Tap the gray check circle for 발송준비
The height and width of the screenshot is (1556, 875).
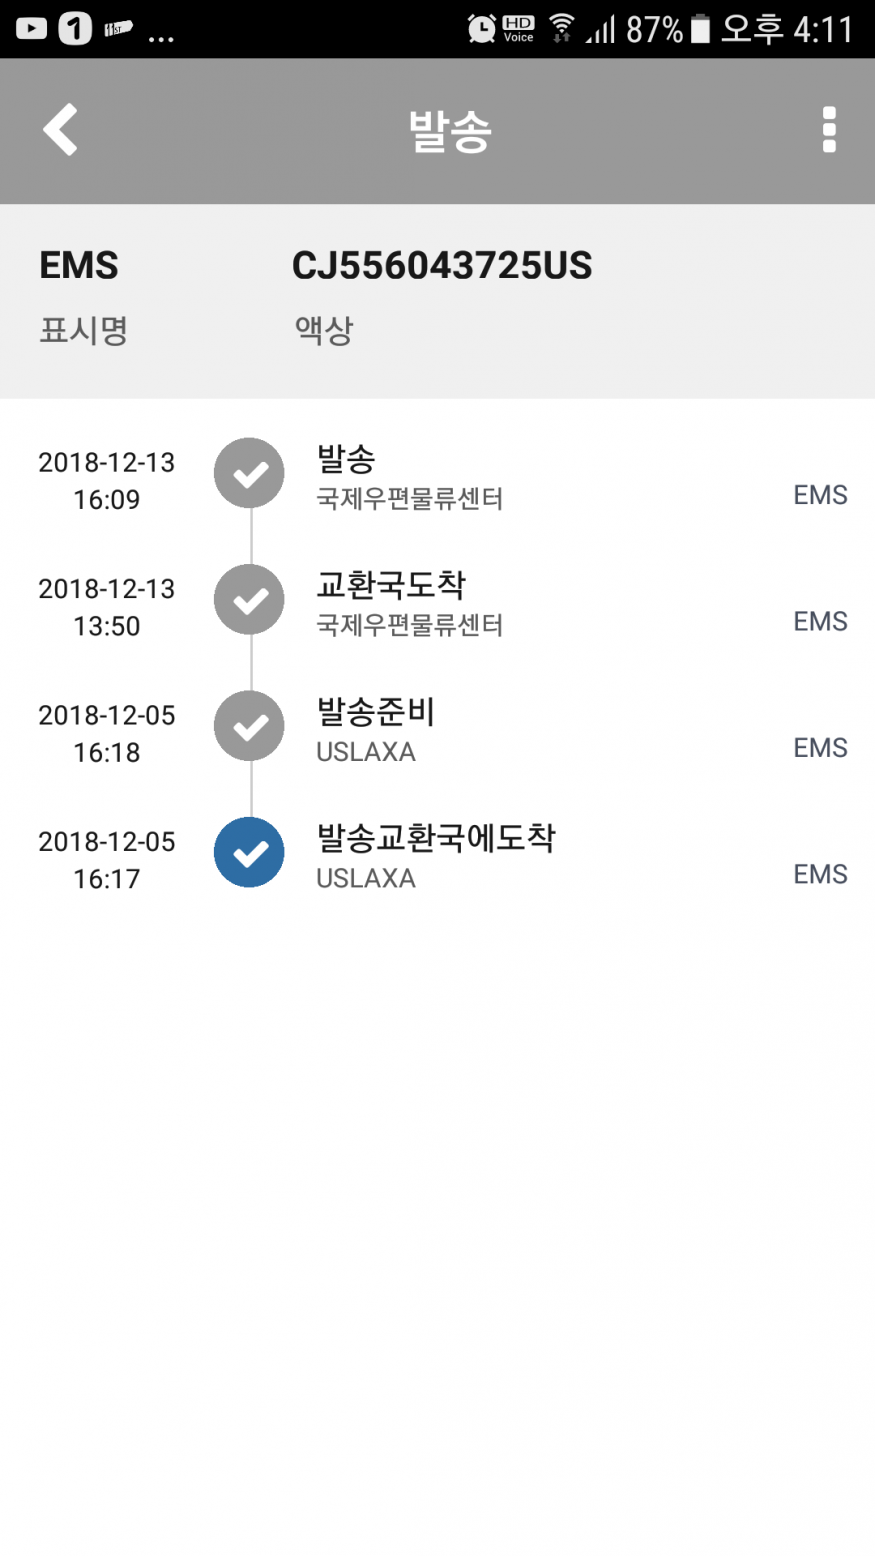tap(249, 726)
